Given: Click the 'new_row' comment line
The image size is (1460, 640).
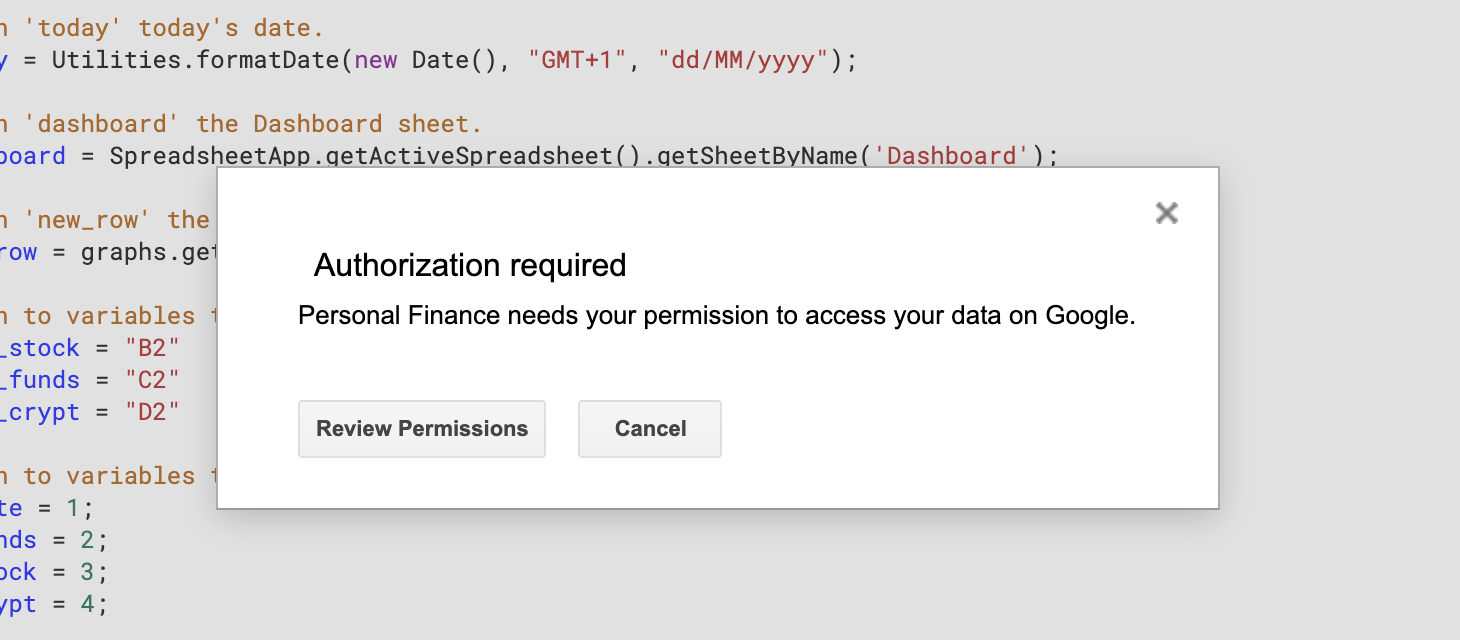Looking at the screenshot, I should coord(108,220).
